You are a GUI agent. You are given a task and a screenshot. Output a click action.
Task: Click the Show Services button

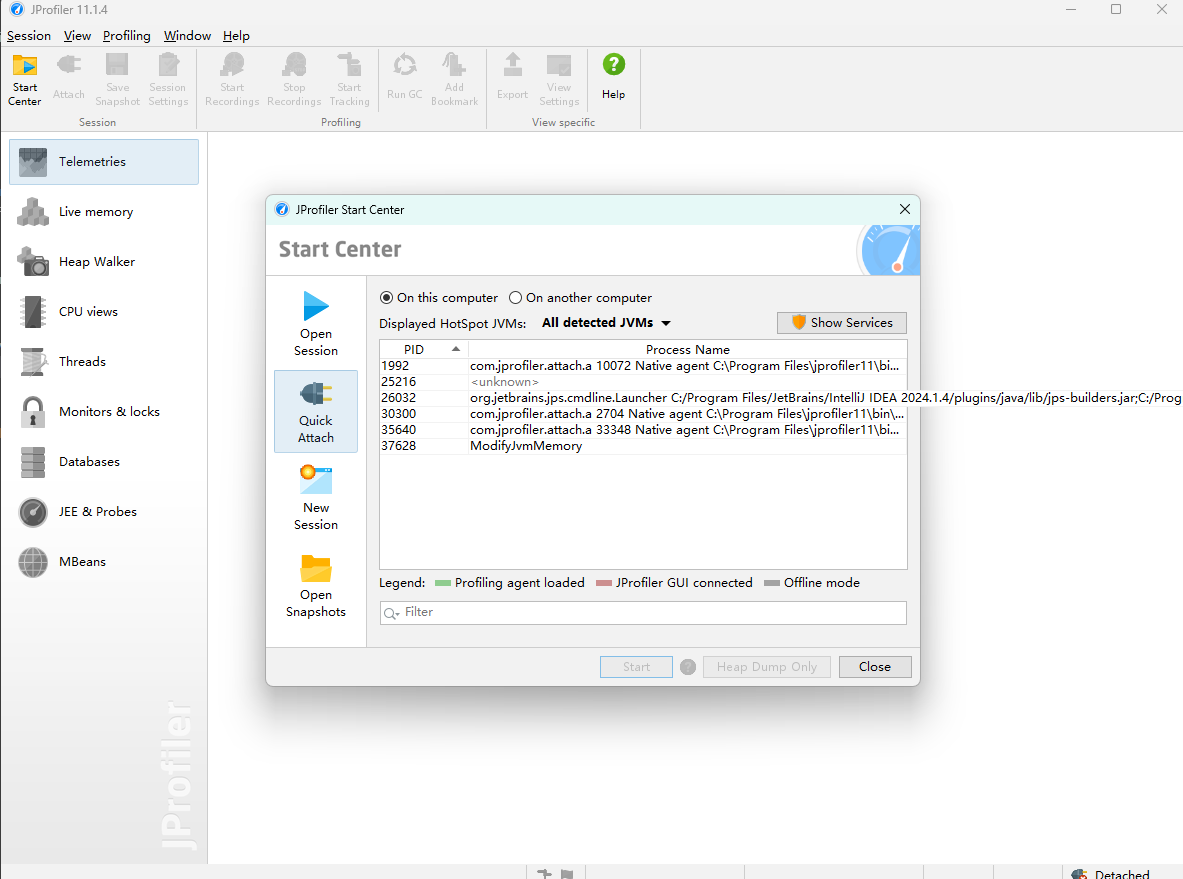click(x=841, y=323)
